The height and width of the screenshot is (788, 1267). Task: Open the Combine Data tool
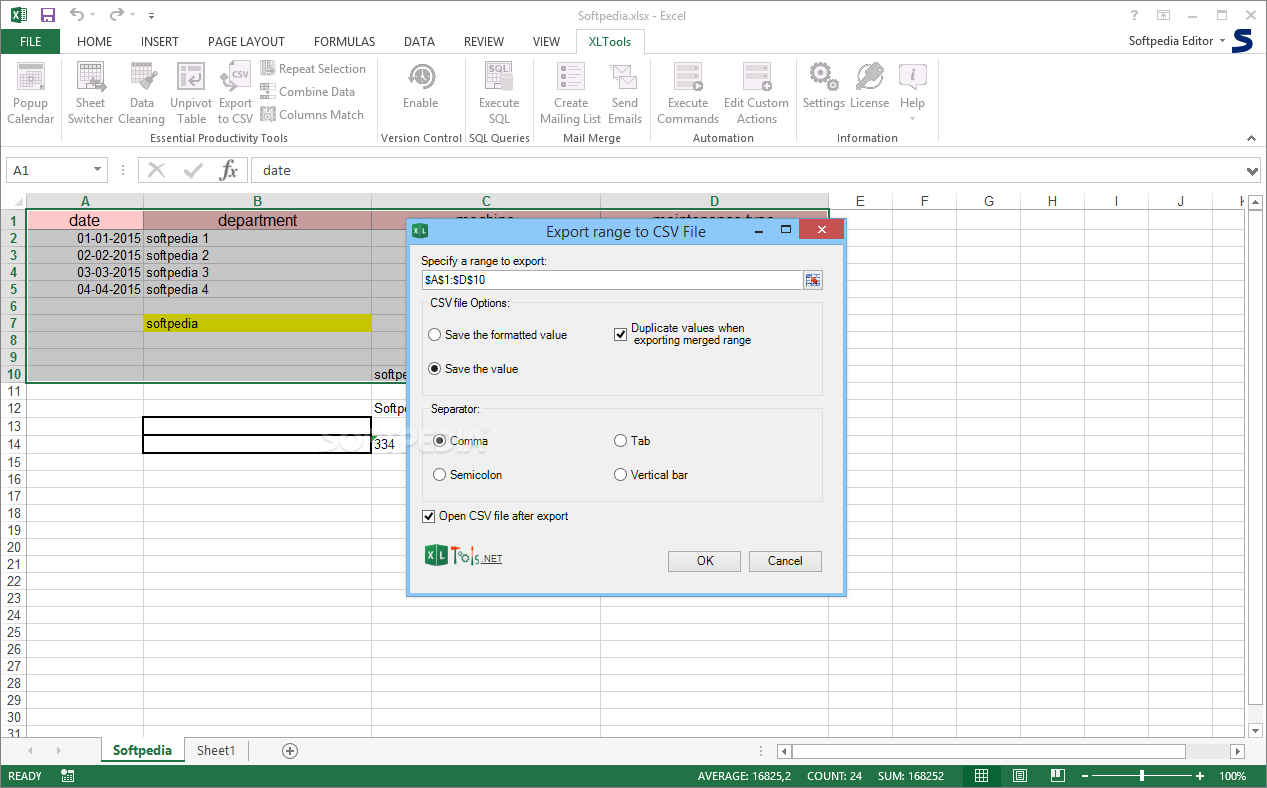tap(307, 92)
